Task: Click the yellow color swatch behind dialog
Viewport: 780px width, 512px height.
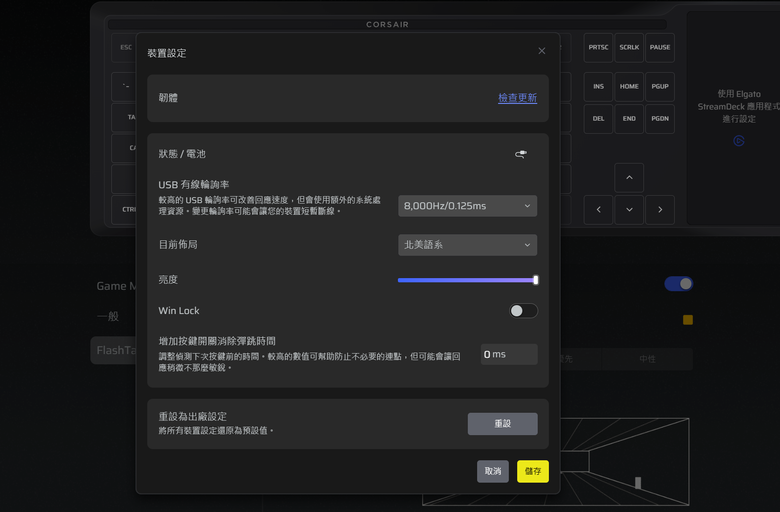Action: [688, 320]
